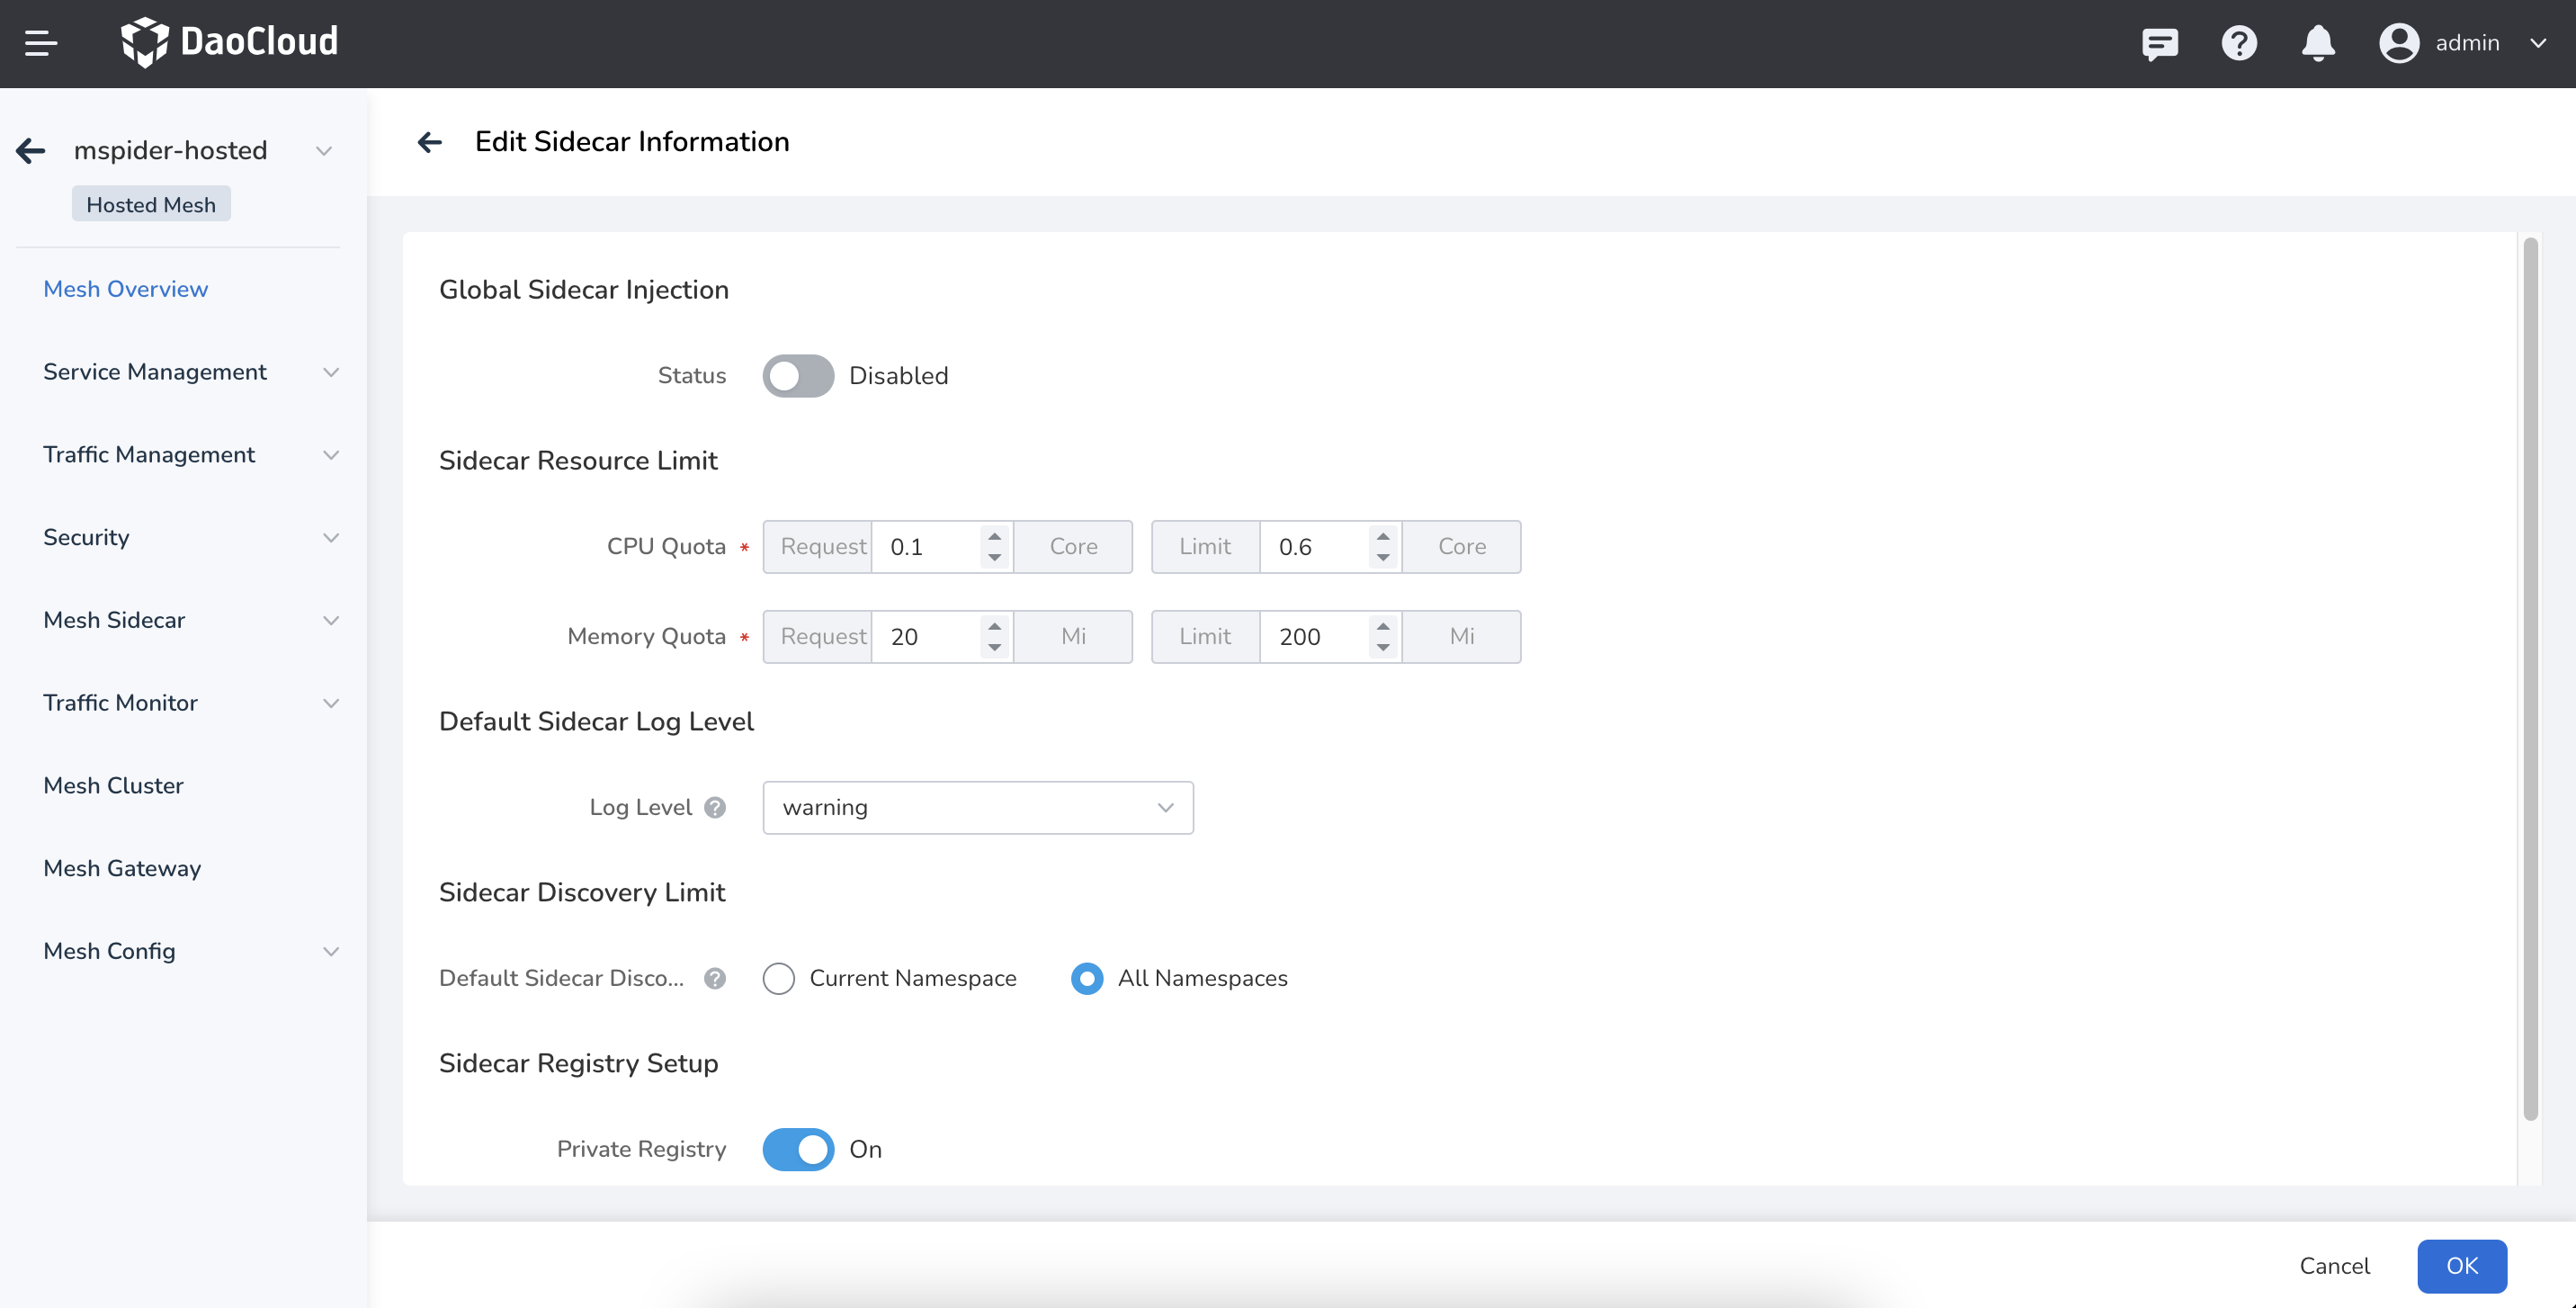Click the form's vertical scrollbar

2530,680
